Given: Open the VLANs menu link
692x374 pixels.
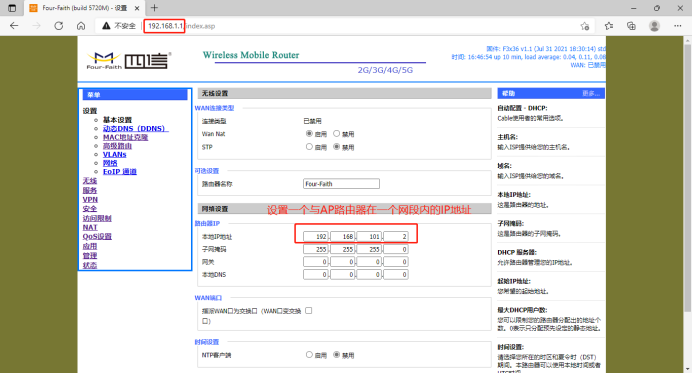Looking at the screenshot, I should (x=114, y=155).
